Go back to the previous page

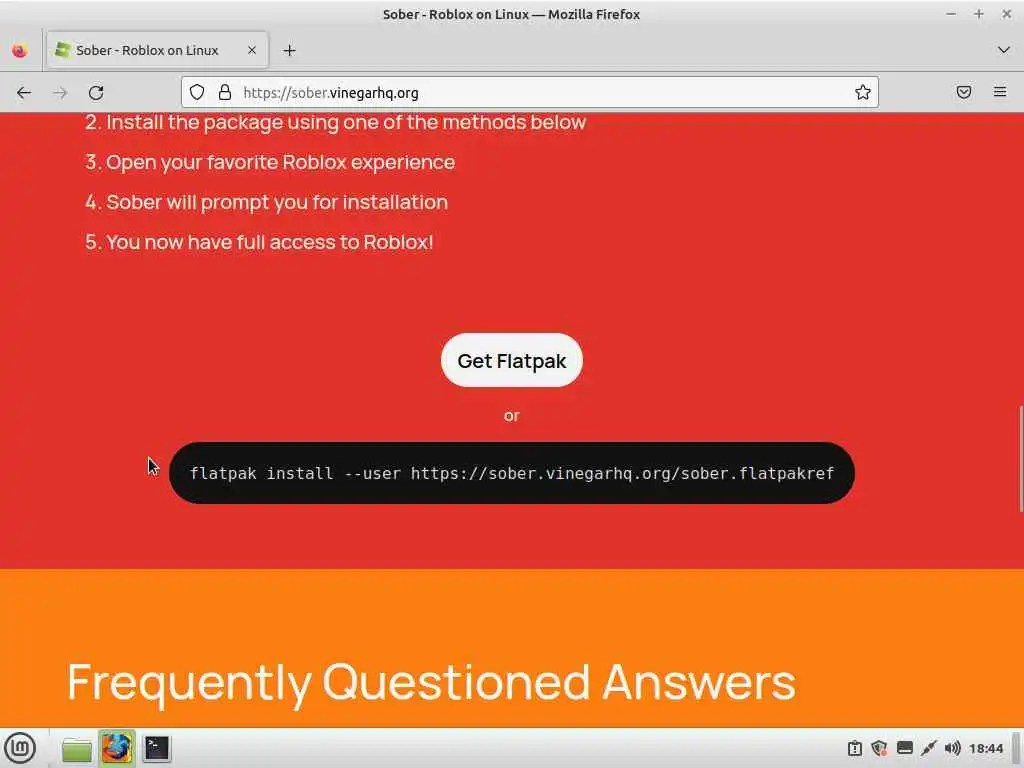pyautogui.click(x=24, y=93)
